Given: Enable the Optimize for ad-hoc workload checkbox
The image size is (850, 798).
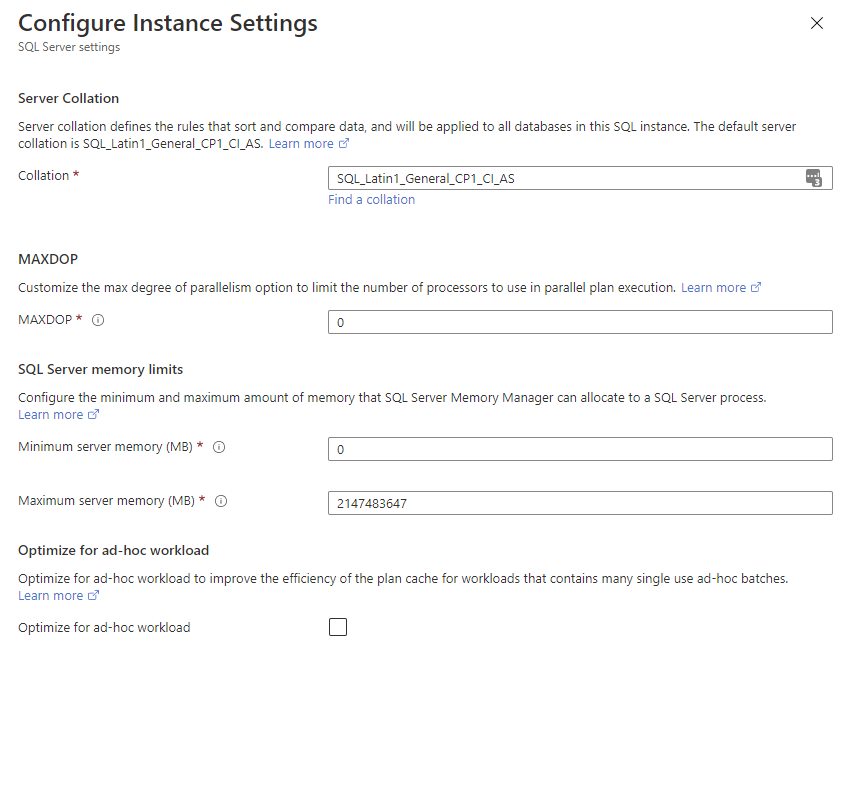Looking at the screenshot, I should coord(337,626).
